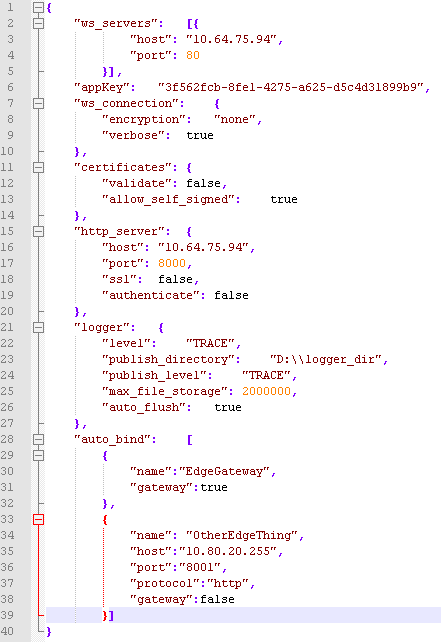Click the true value after allow_self_signed

coord(284,199)
